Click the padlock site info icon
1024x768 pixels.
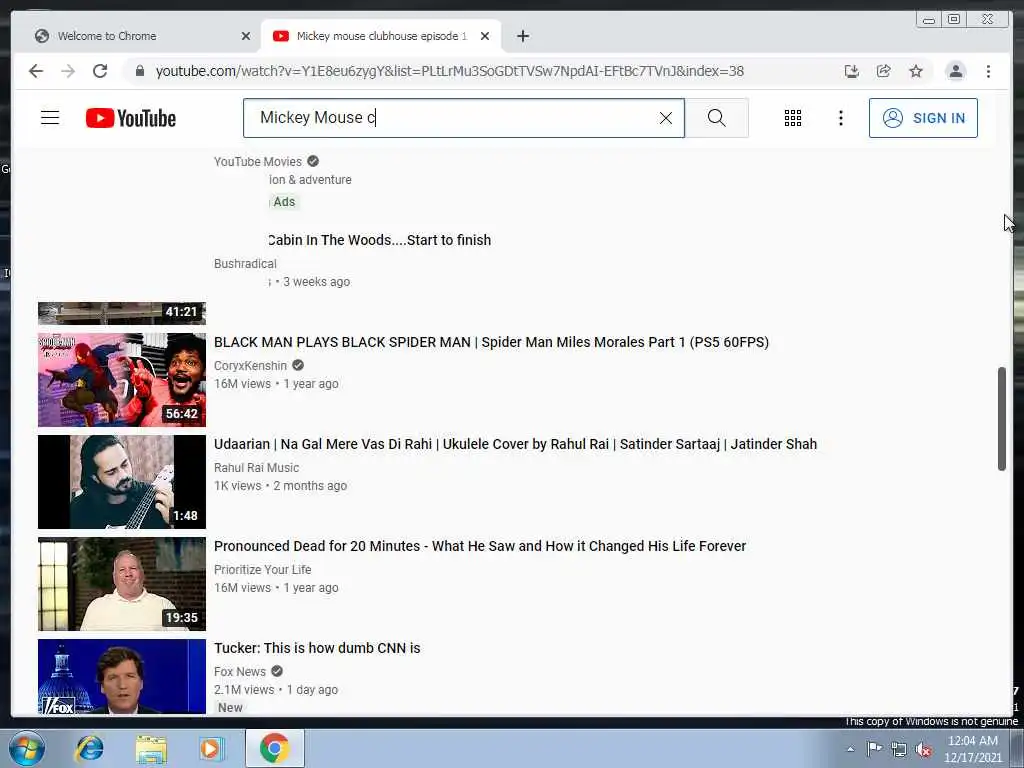pyautogui.click(x=140, y=71)
